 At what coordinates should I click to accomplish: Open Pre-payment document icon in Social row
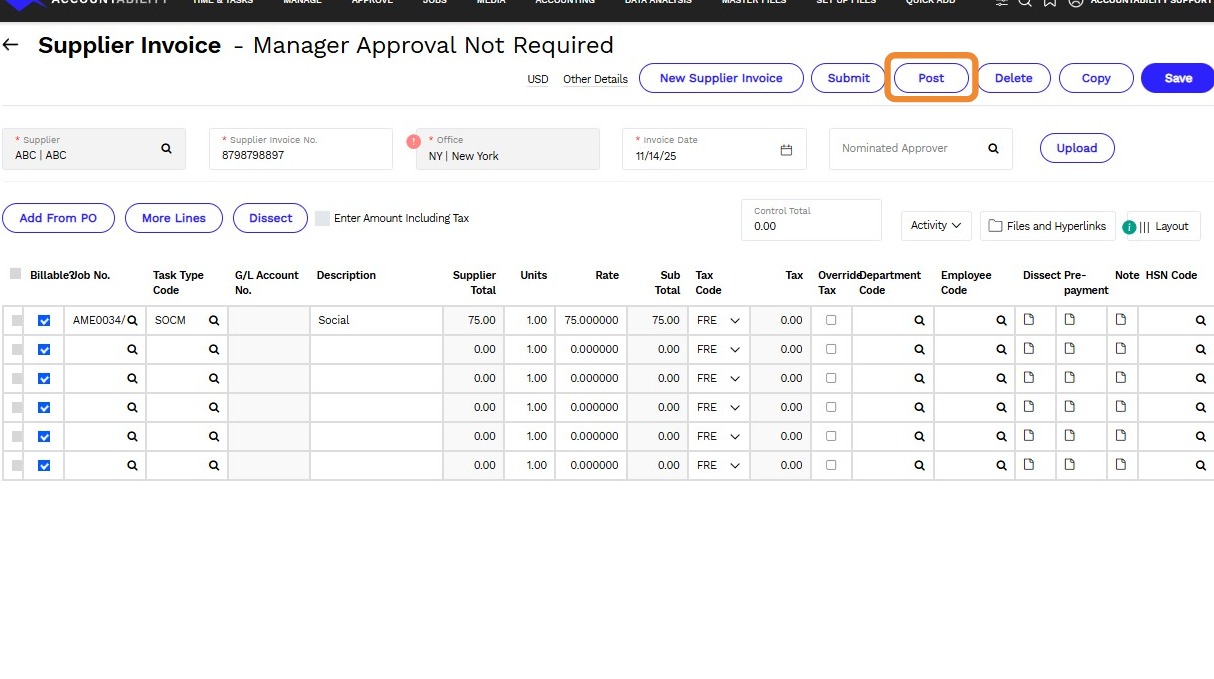tap(1069, 320)
